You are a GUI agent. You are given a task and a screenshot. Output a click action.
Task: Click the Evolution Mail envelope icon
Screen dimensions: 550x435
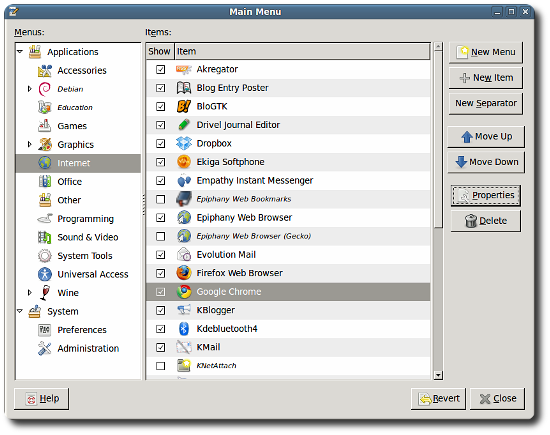click(184, 255)
